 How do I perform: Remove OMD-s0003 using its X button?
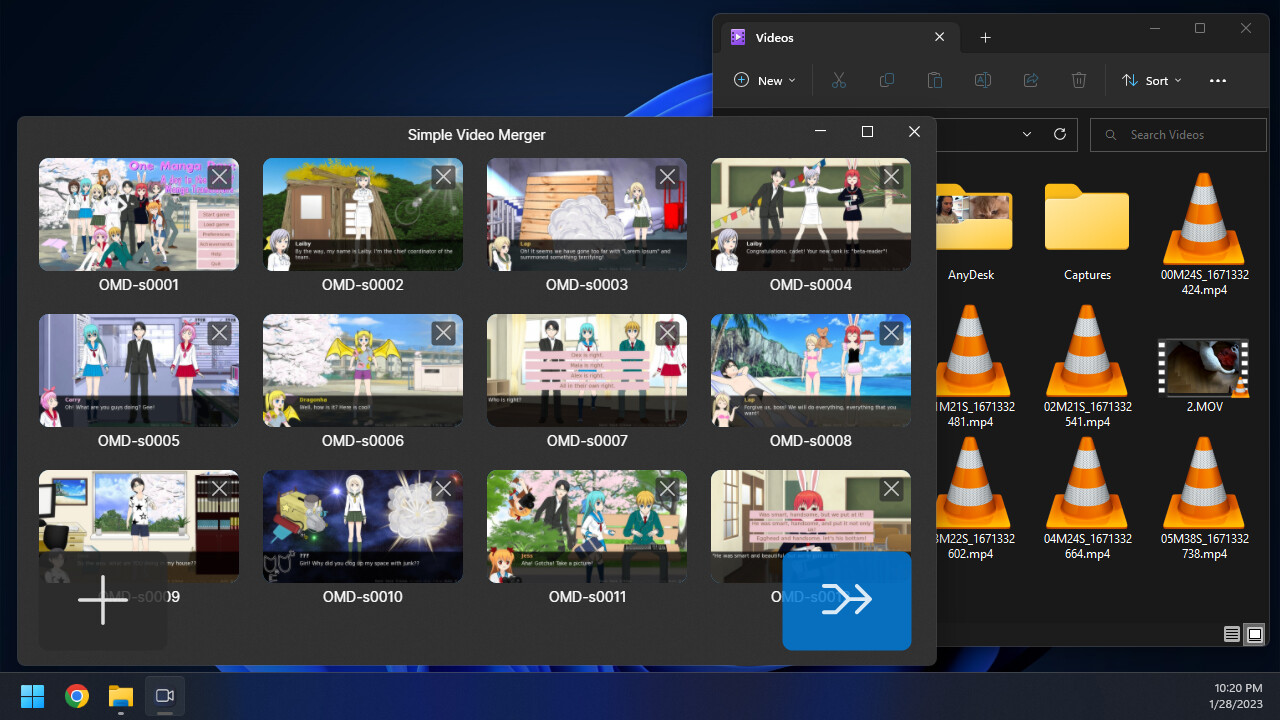tap(666, 176)
